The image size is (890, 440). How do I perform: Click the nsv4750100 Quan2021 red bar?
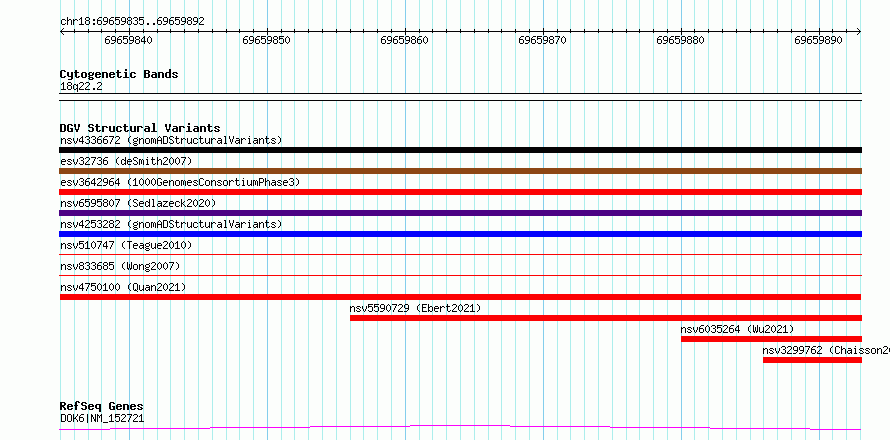coord(460,297)
